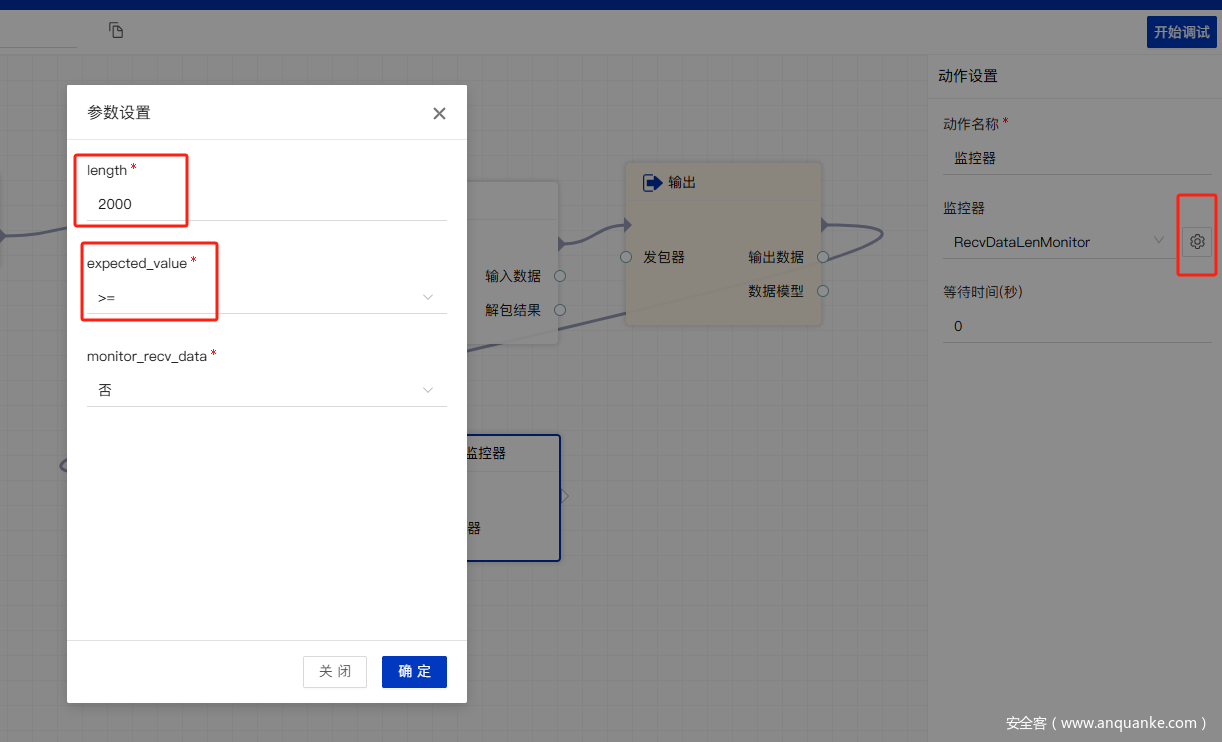
Task: Click the length input field
Action: 266,204
